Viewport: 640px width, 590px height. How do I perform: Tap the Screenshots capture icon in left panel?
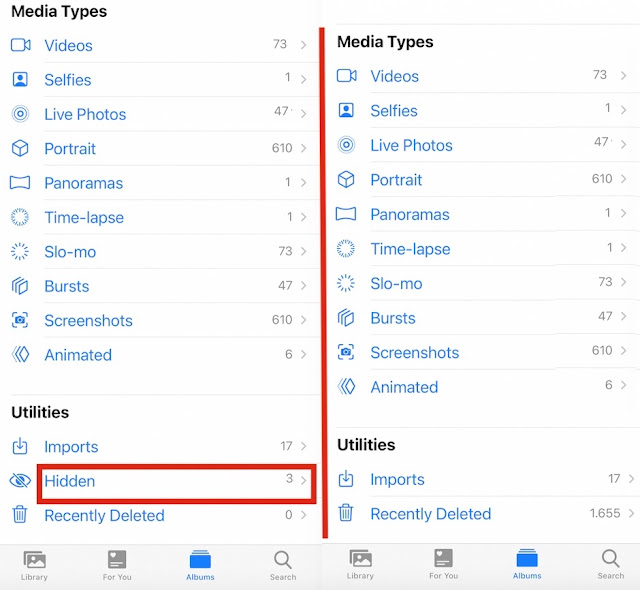[21, 321]
